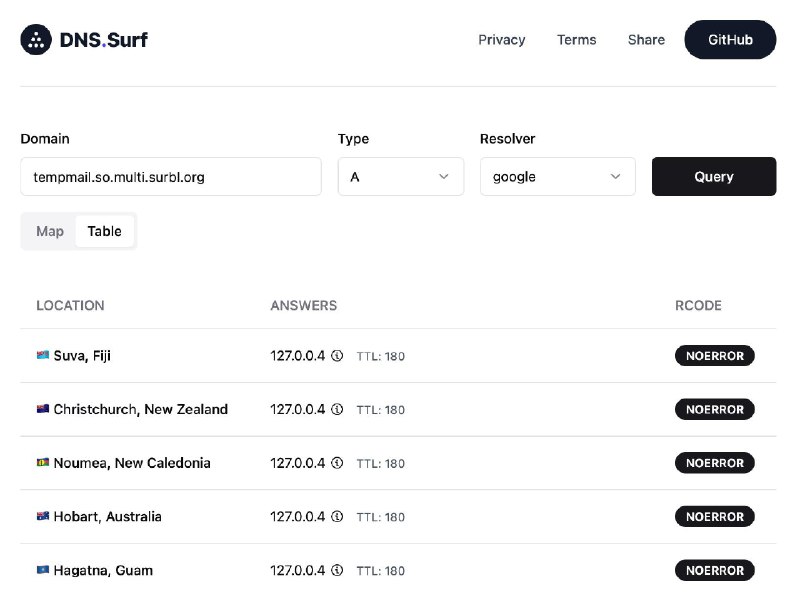The width and height of the screenshot is (800, 596).
Task: Open the GitHub button
Action: click(x=729, y=40)
